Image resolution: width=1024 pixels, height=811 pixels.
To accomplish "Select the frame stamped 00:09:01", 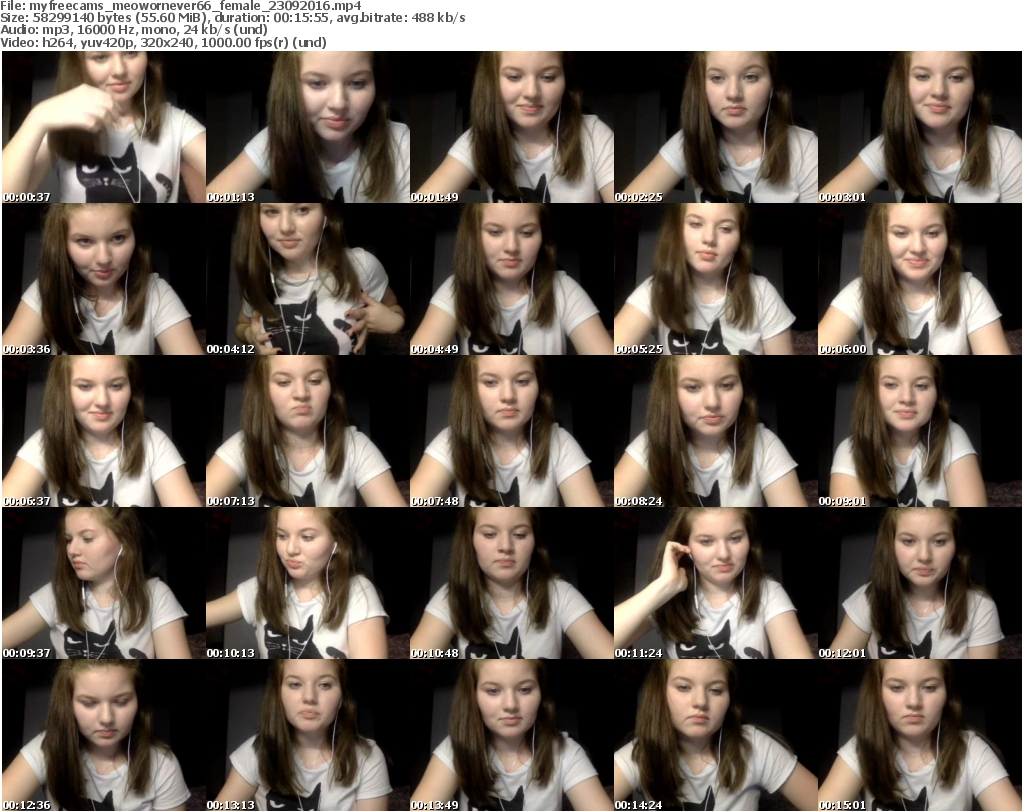I will (920, 432).
